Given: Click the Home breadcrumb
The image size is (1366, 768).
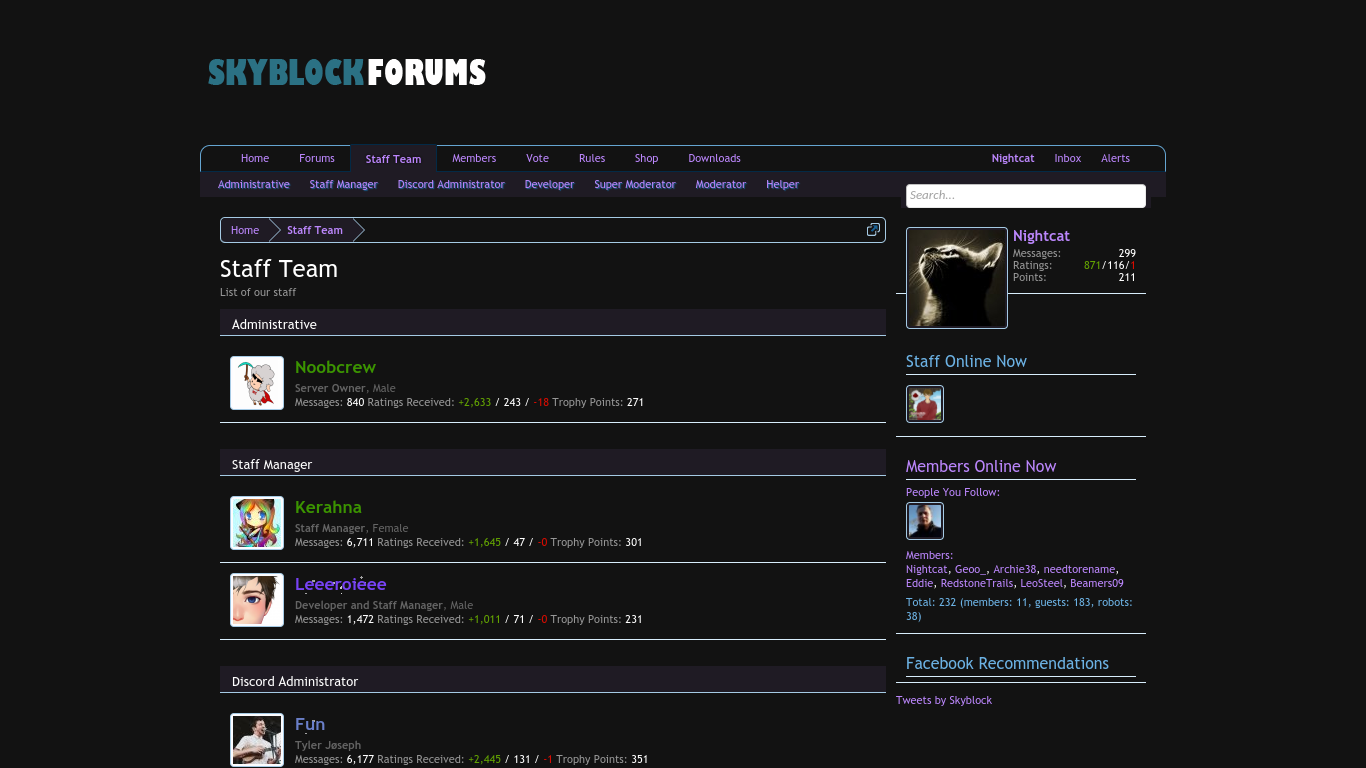Looking at the screenshot, I should tap(245, 230).
